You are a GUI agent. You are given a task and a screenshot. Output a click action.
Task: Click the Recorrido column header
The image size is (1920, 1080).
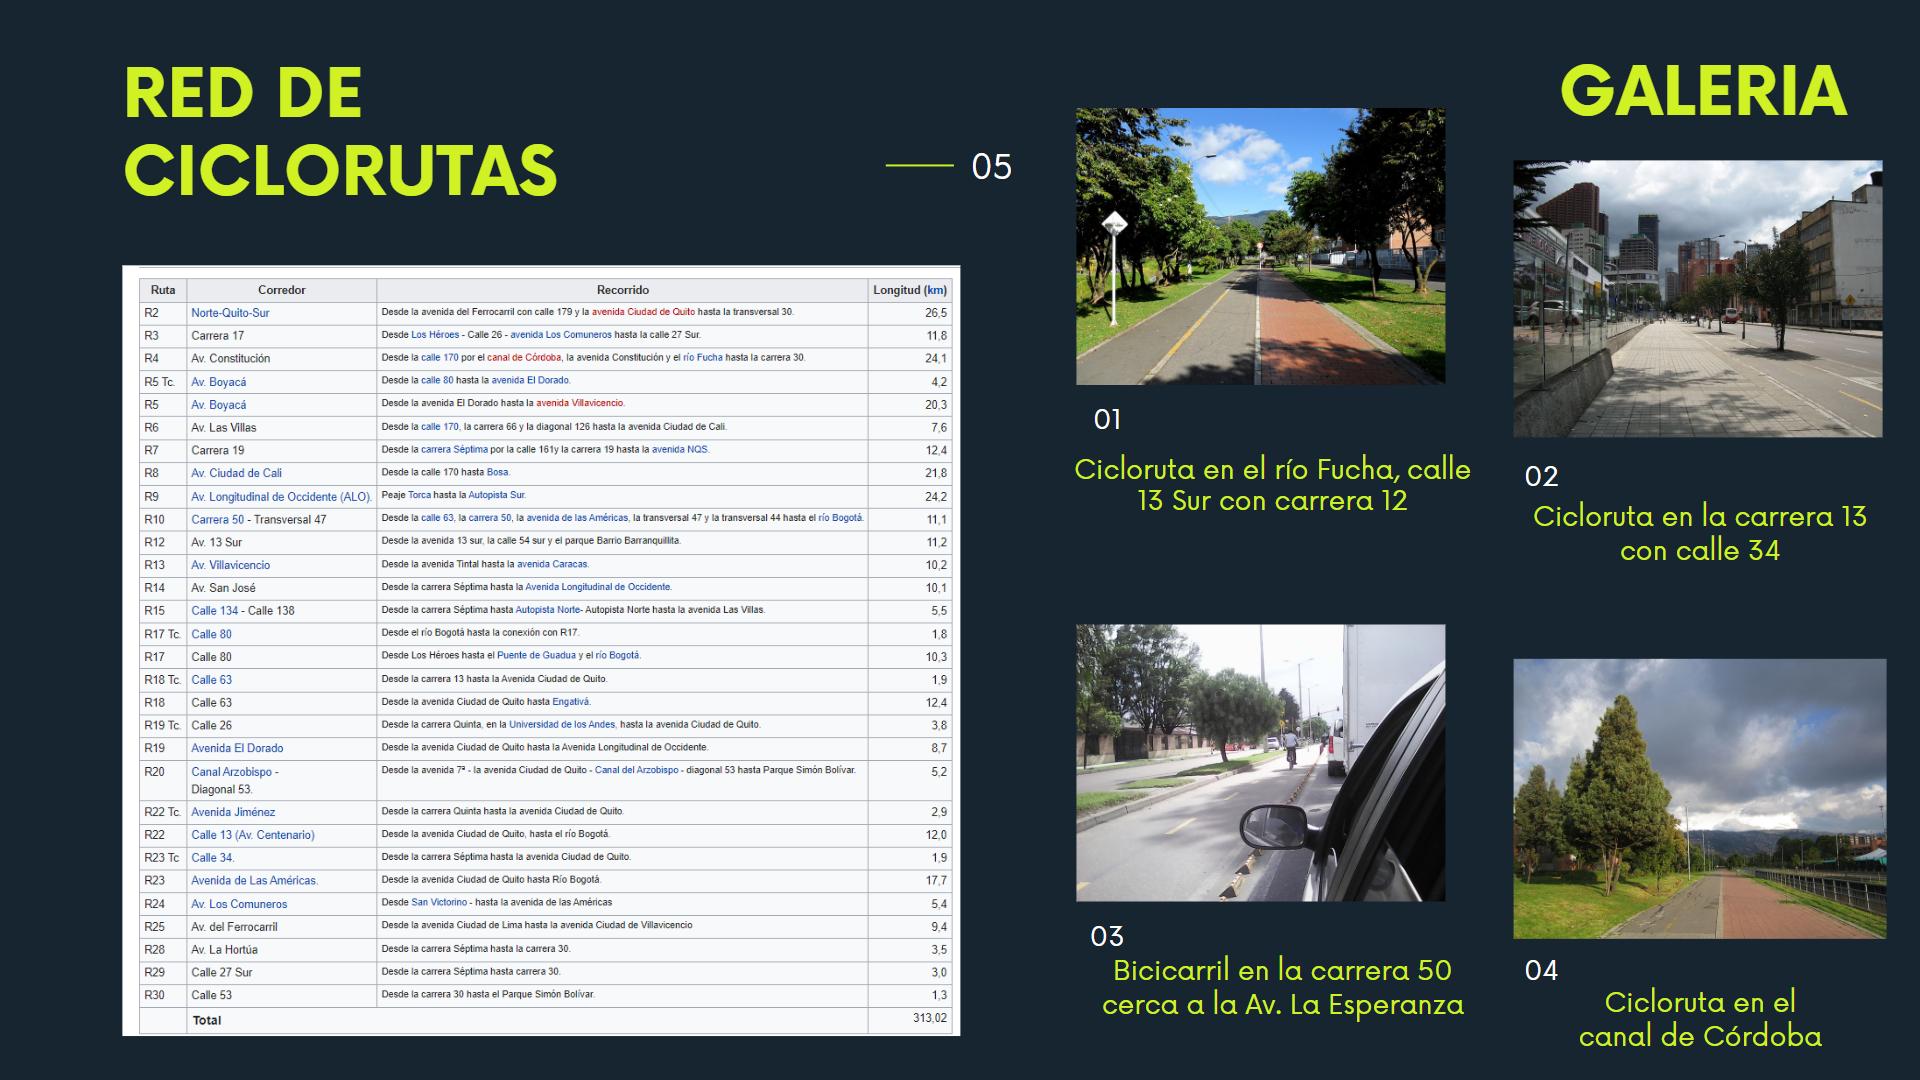pyautogui.click(x=622, y=290)
